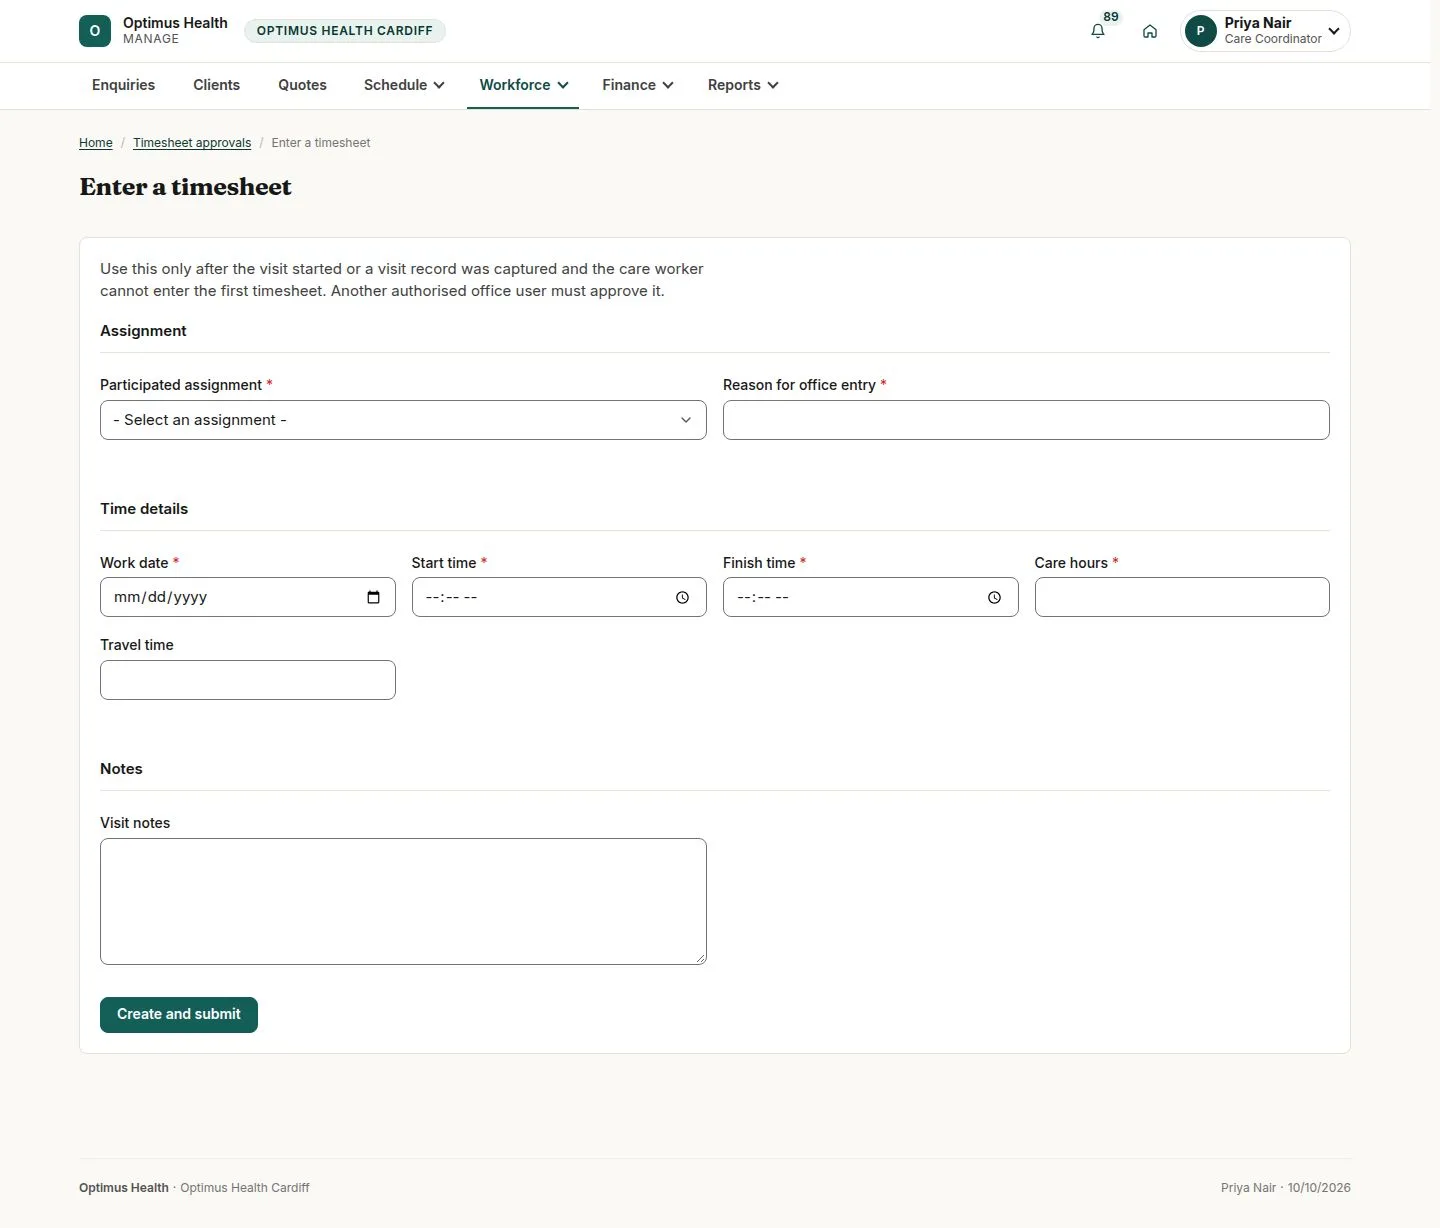Follow the Home breadcrumb link
The height and width of the screenshot is (1228, 1440).
(x=96, y=143)
